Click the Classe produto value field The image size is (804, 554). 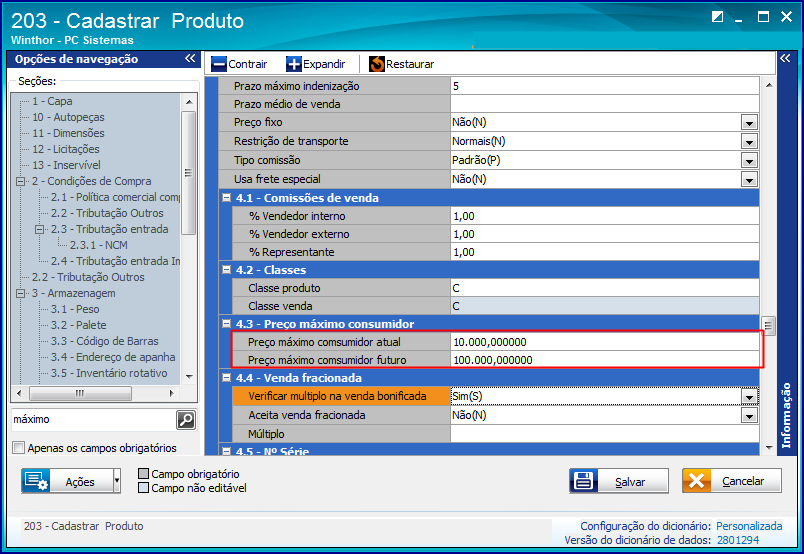(x=605, y=288)
